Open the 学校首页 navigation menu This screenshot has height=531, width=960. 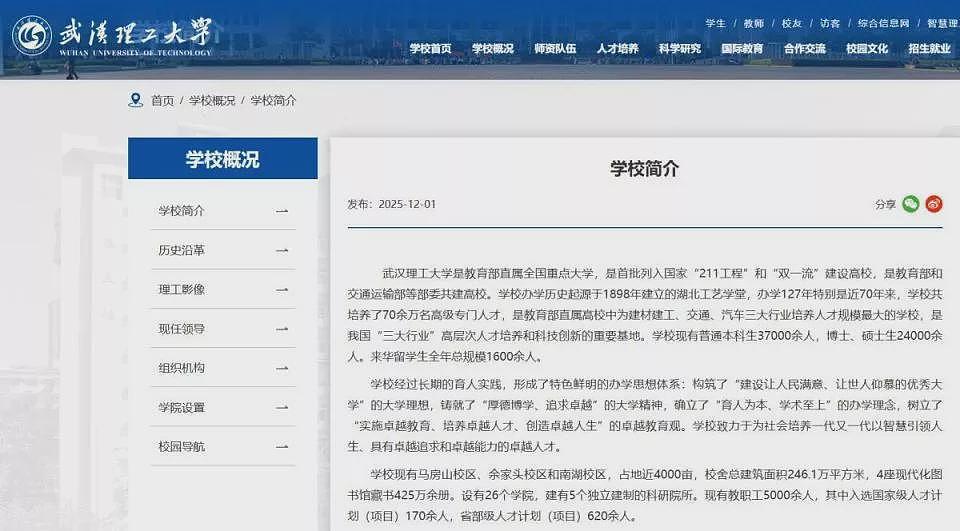click(x=430, y=48)
